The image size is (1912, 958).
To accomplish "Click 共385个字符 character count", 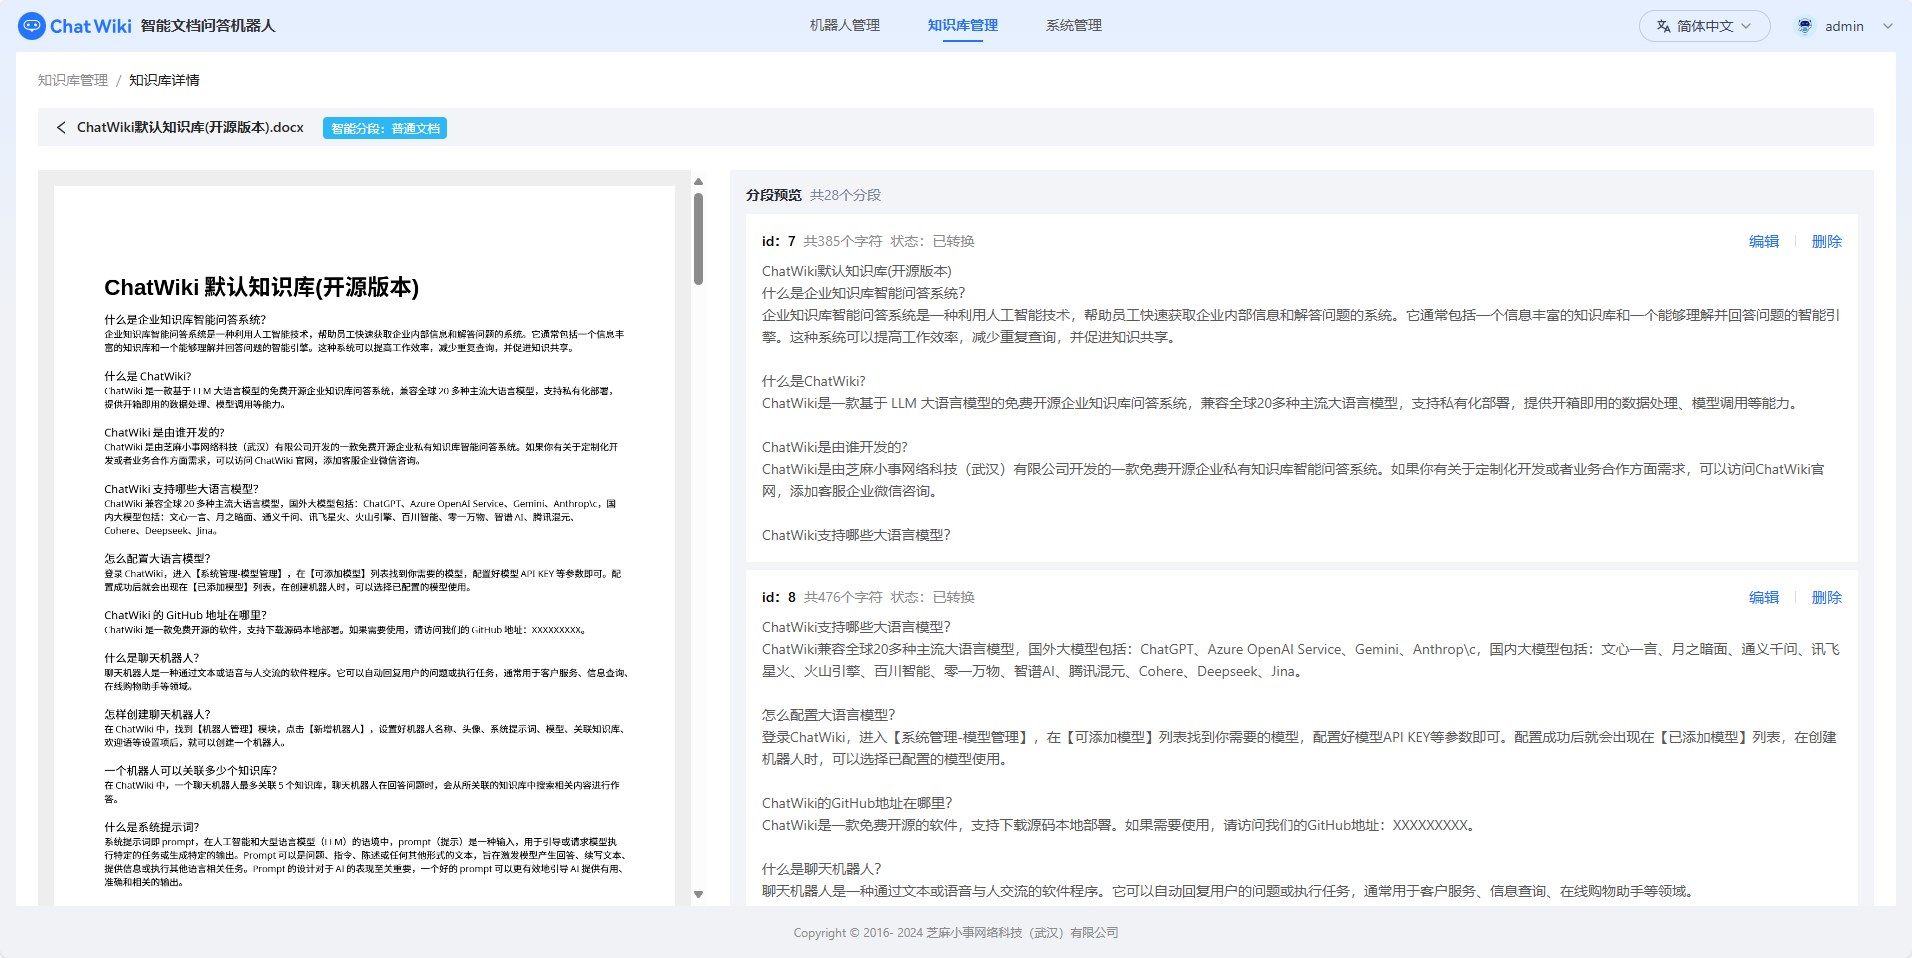I will click(x=843, y=241).
